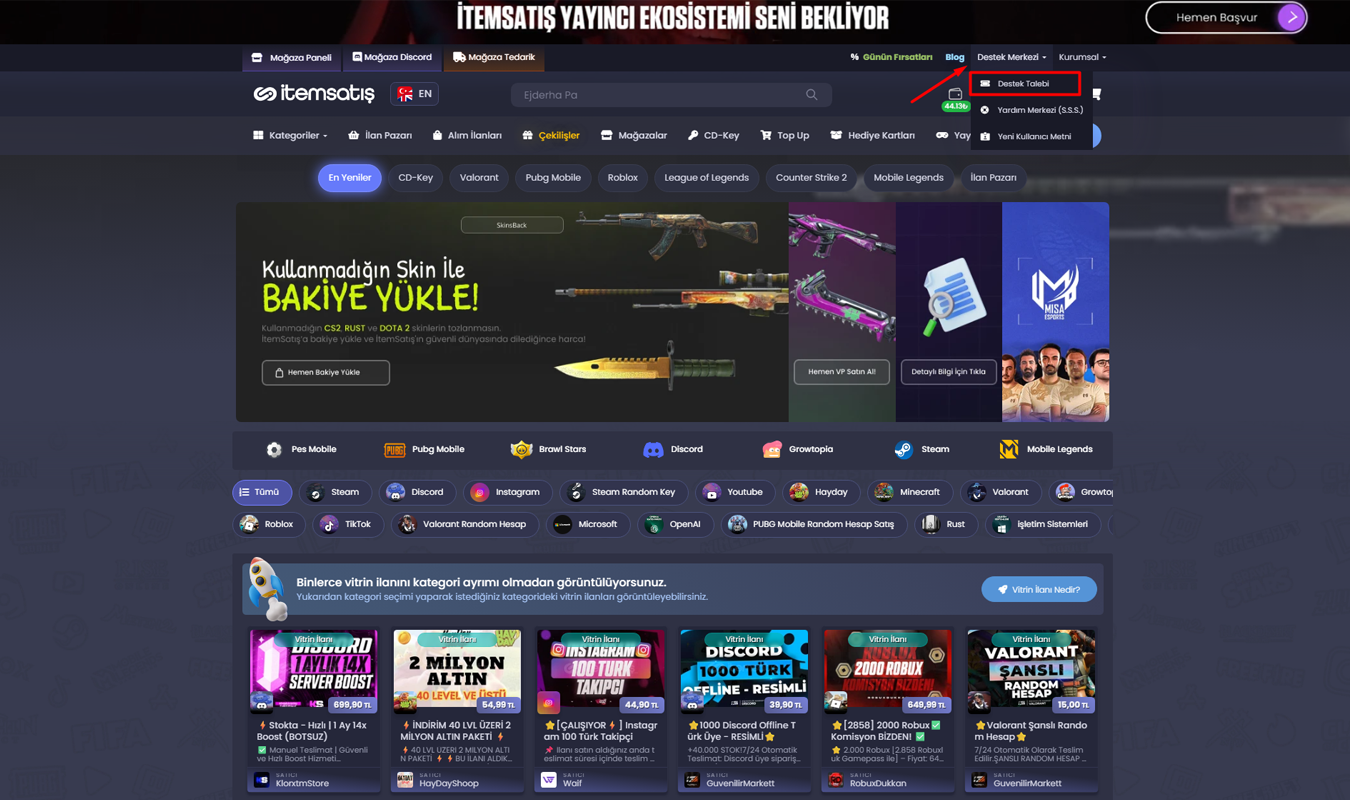Open the Valorant Şanslı Random Hesap thumbnail
1350x800 pixels.
(x=1031, y=670)
